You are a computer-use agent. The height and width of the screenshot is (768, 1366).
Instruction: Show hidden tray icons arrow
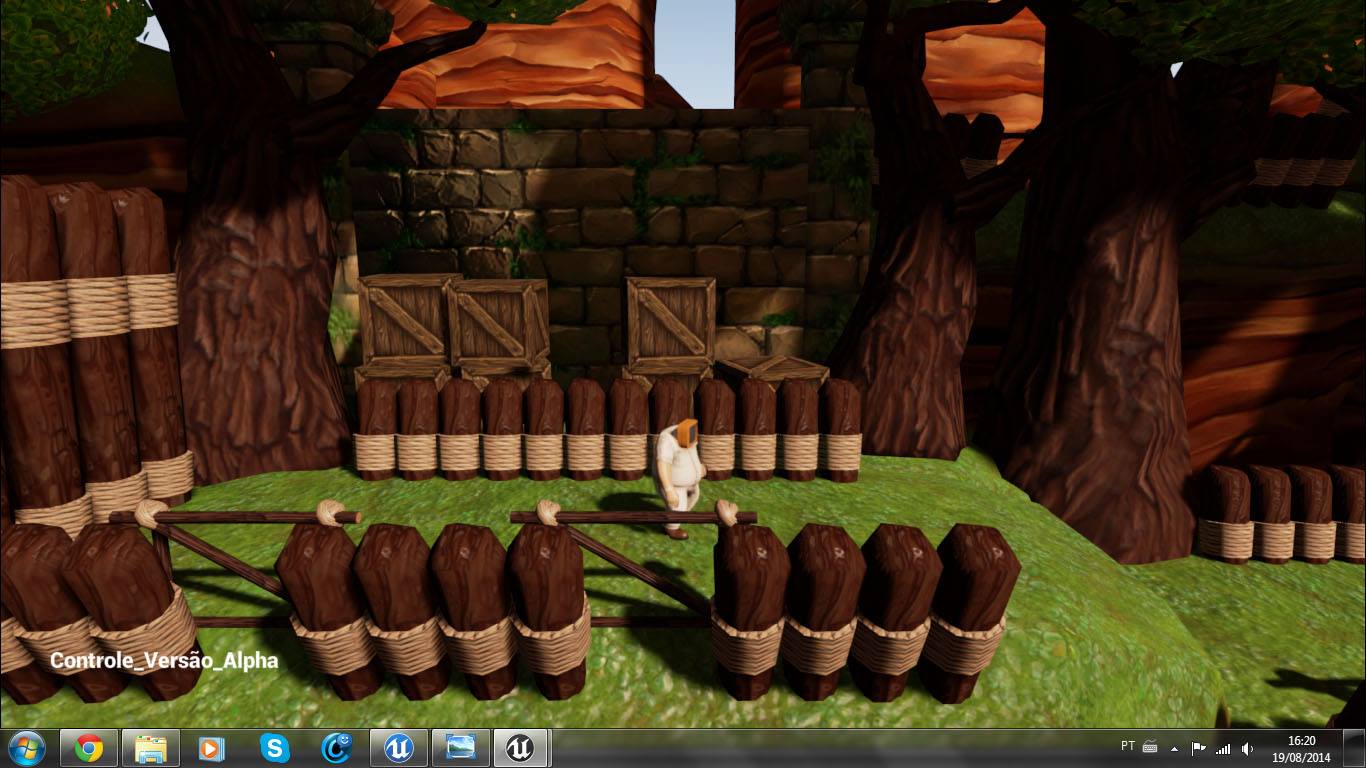(x=1173, y=748)
